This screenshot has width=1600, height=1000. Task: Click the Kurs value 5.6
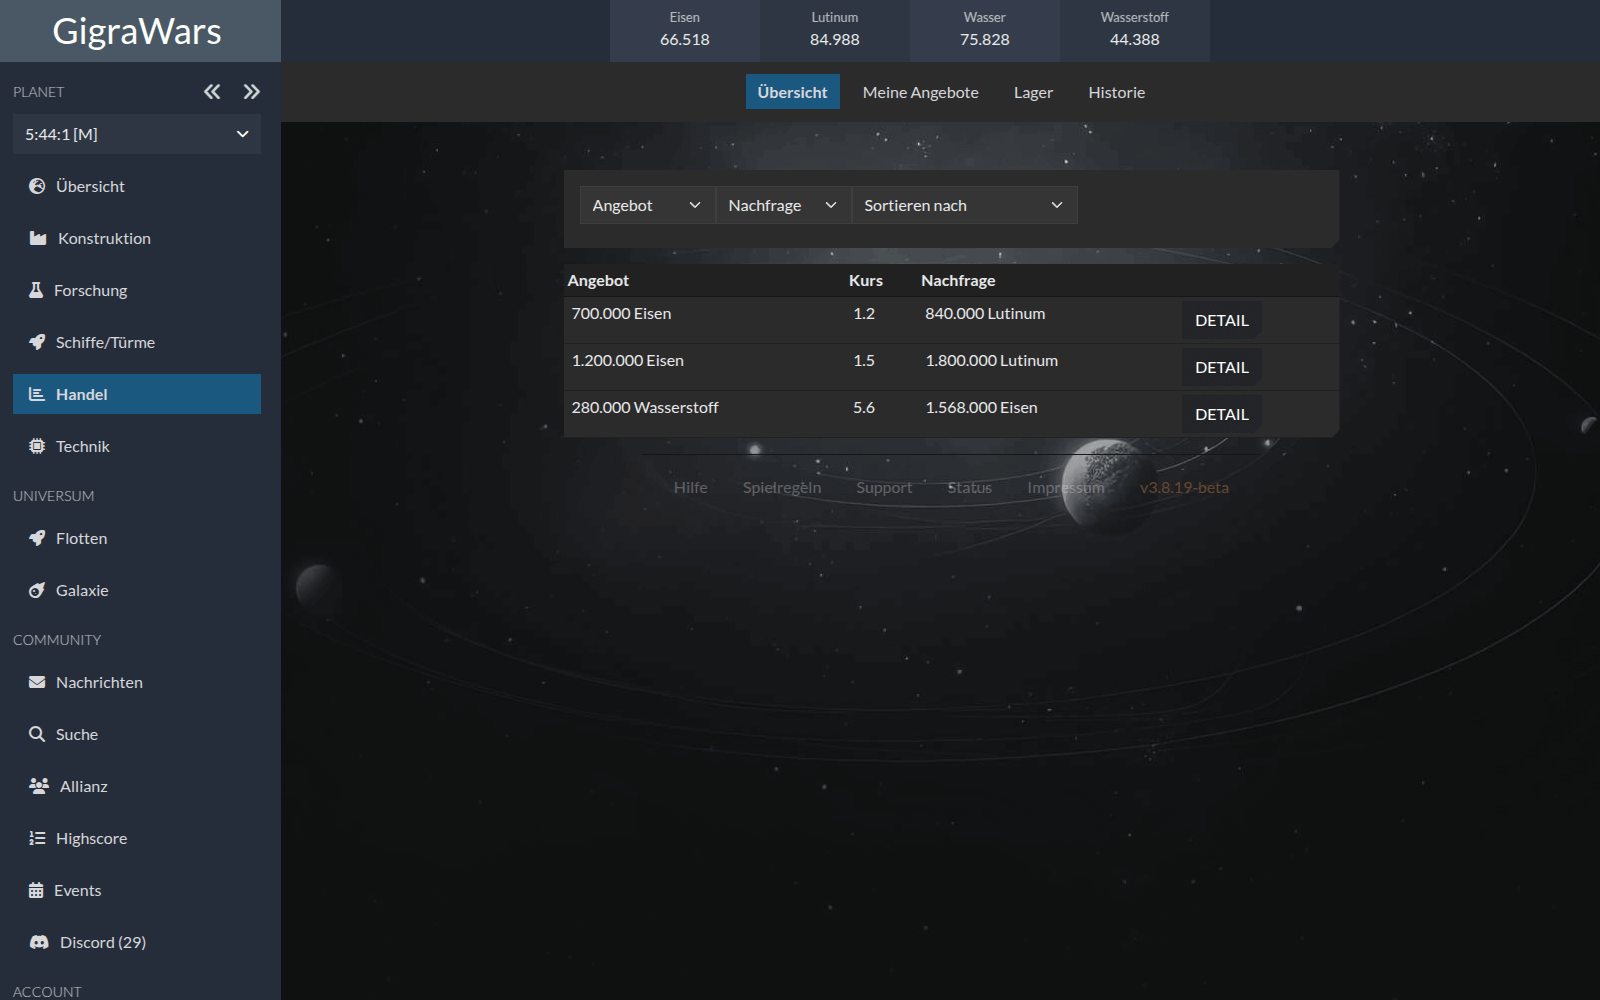coord(864,408)
